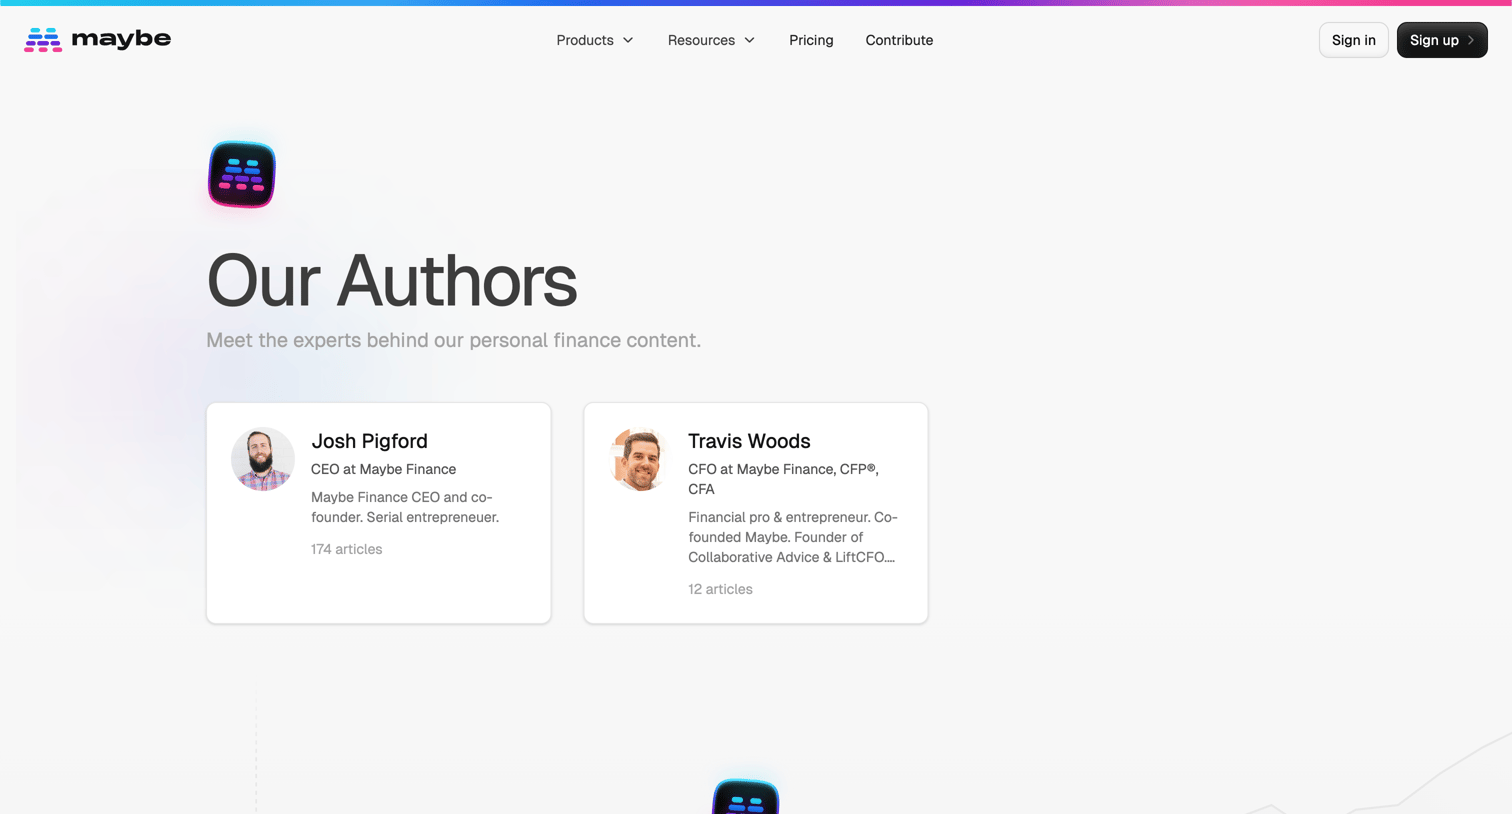Viewport: 1512px width, 814px height.
Task: Click the Sign up button
Action: (1442, 40)
